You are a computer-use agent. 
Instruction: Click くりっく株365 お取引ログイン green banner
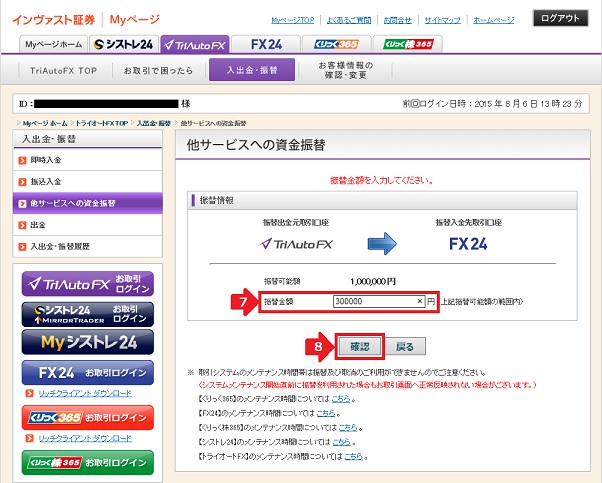point(88,462)
